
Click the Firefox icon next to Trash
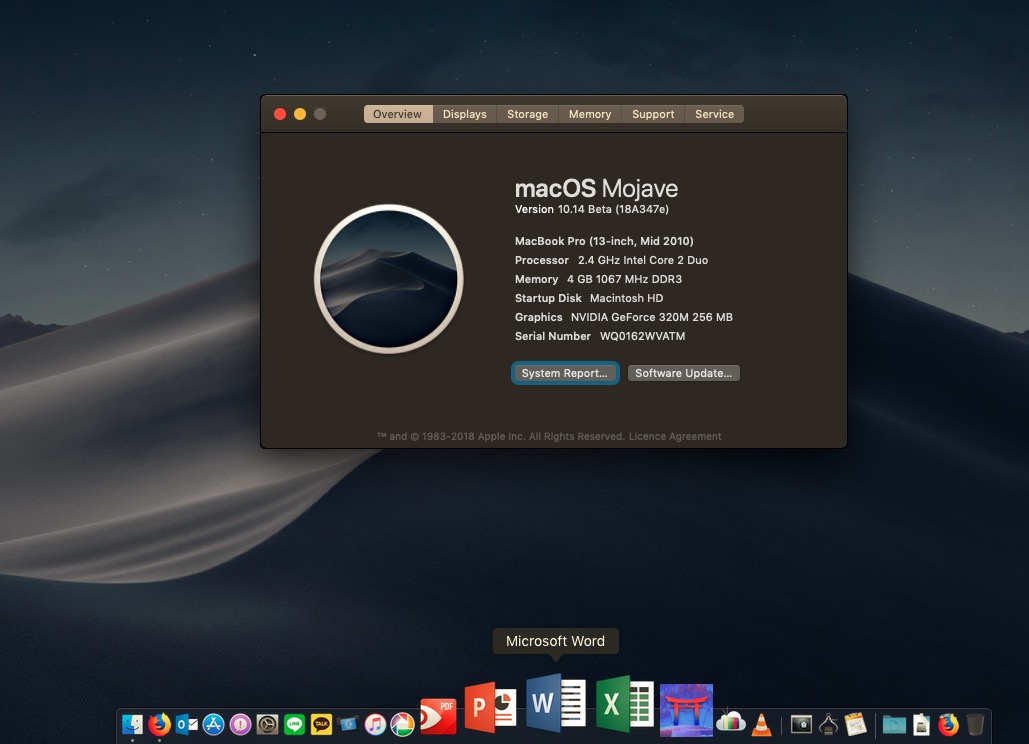click(948, 724)
